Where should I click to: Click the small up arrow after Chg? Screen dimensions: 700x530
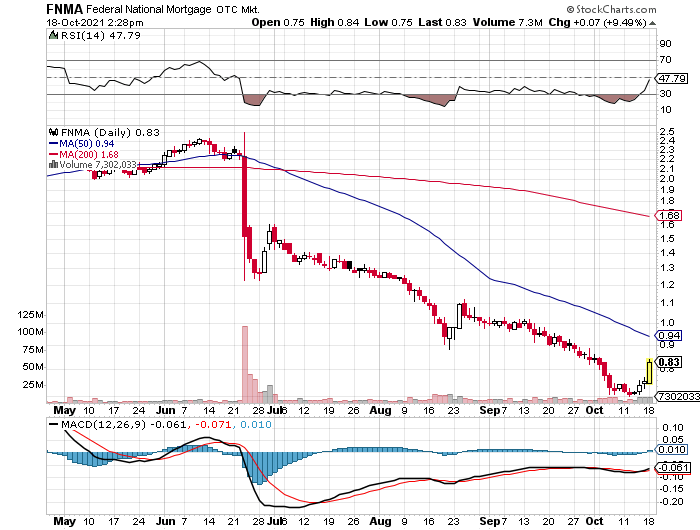tap(652, 23)
